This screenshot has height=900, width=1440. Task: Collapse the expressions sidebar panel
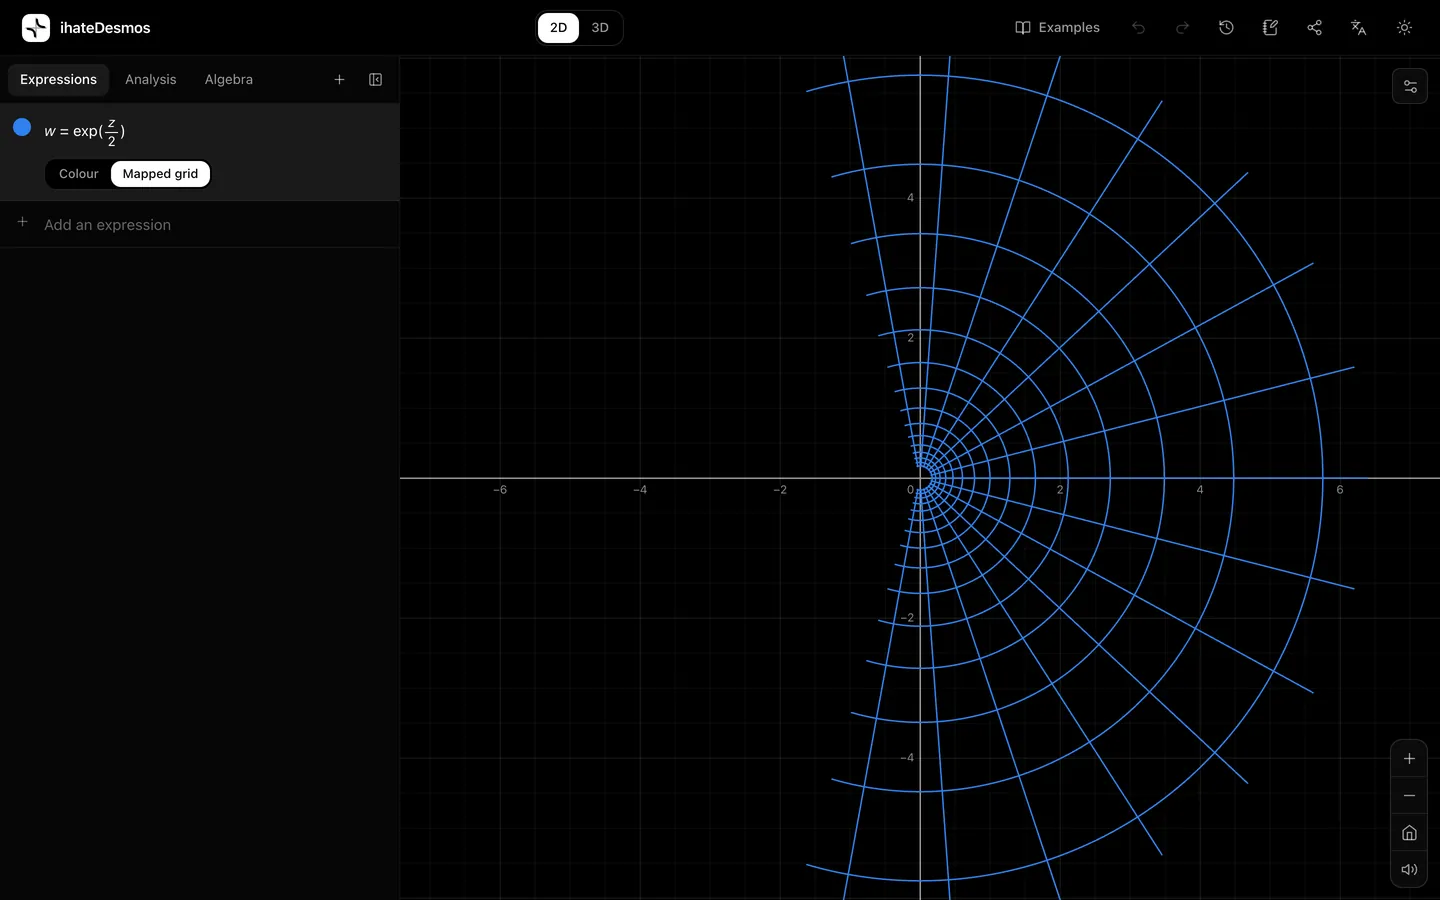pyautogui.click(x=375, y=80)
